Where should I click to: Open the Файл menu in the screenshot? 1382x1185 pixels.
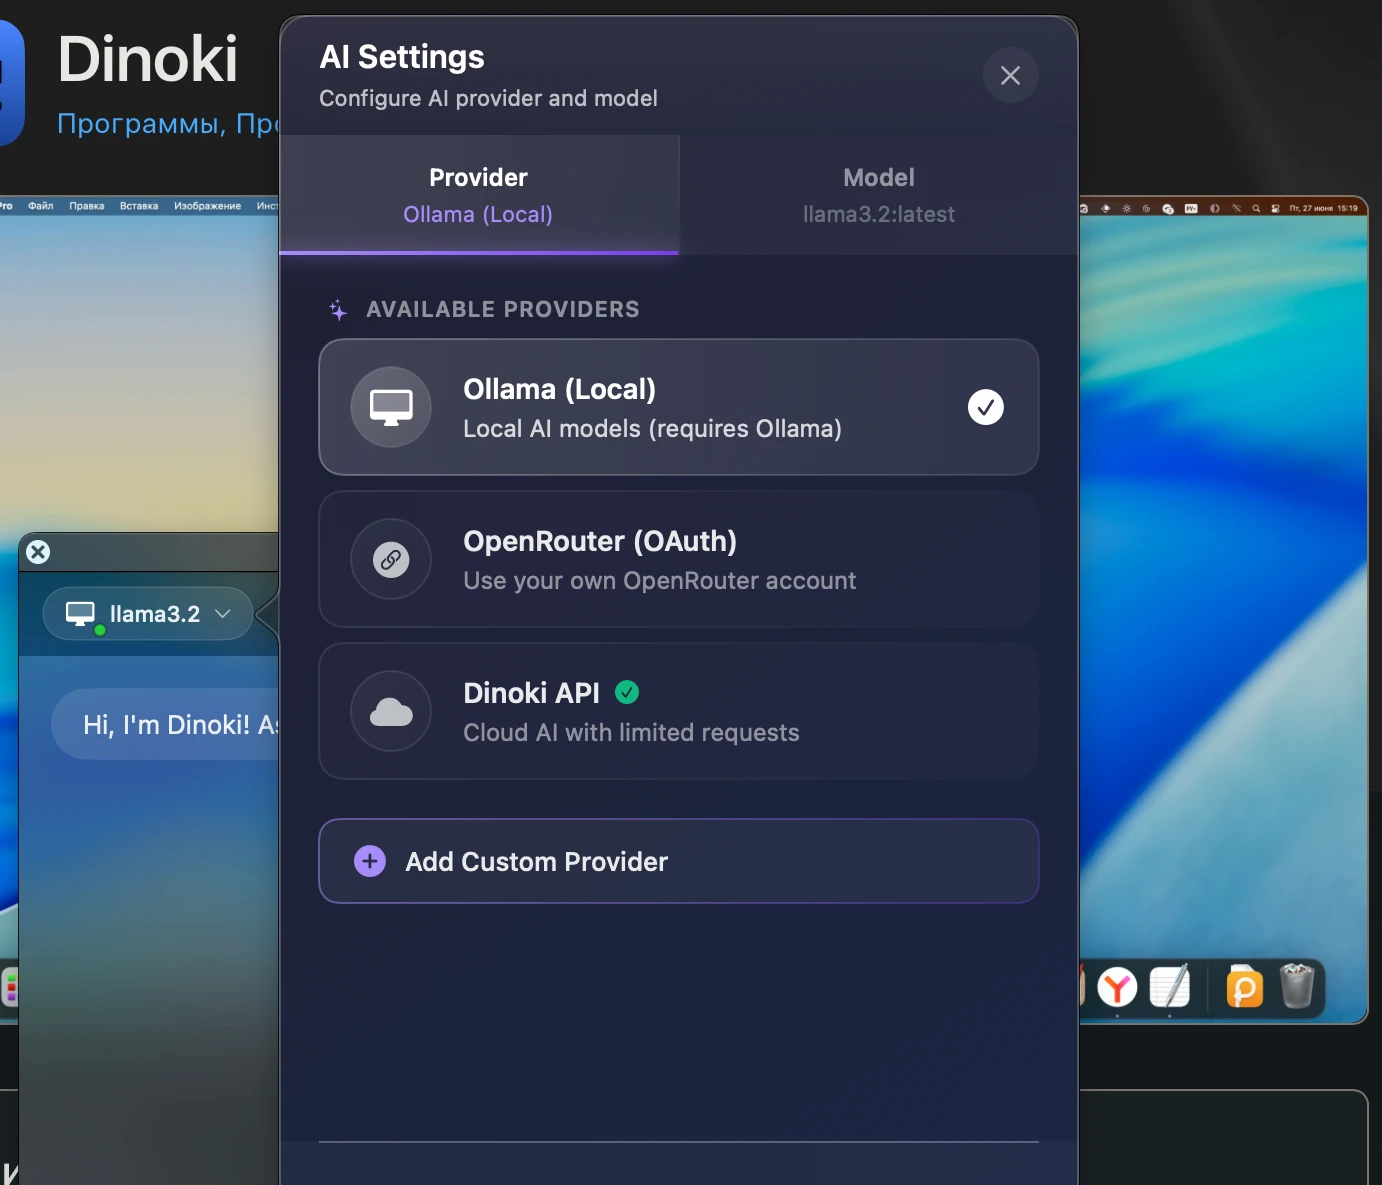(x=41, y=206)
